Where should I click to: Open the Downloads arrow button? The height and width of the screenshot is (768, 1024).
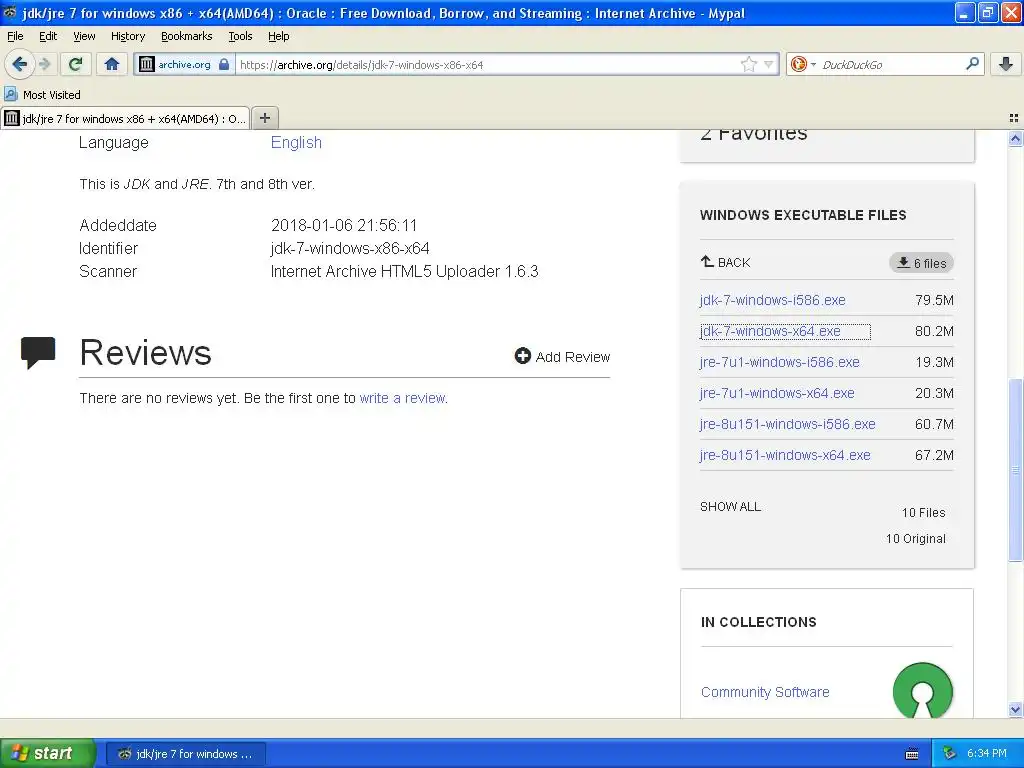(x=1006, y=64)
